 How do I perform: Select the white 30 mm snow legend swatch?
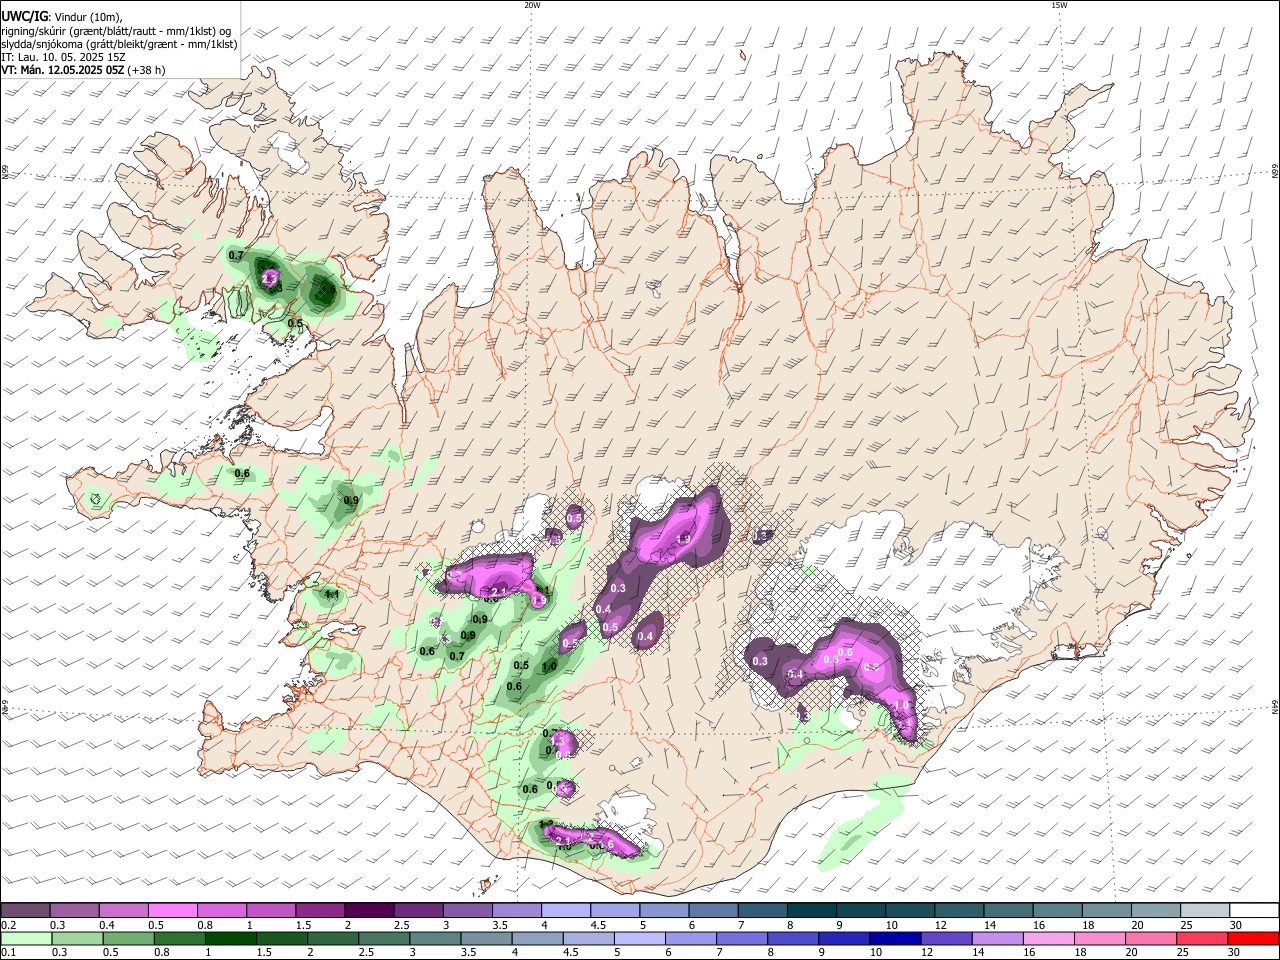click(x=1254, y=910)
